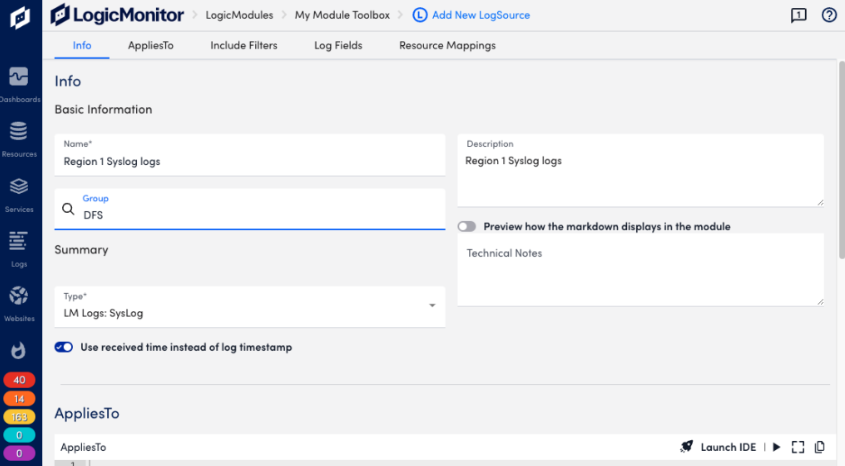Toggle markdown preview switch

click(x=467, y=226)
